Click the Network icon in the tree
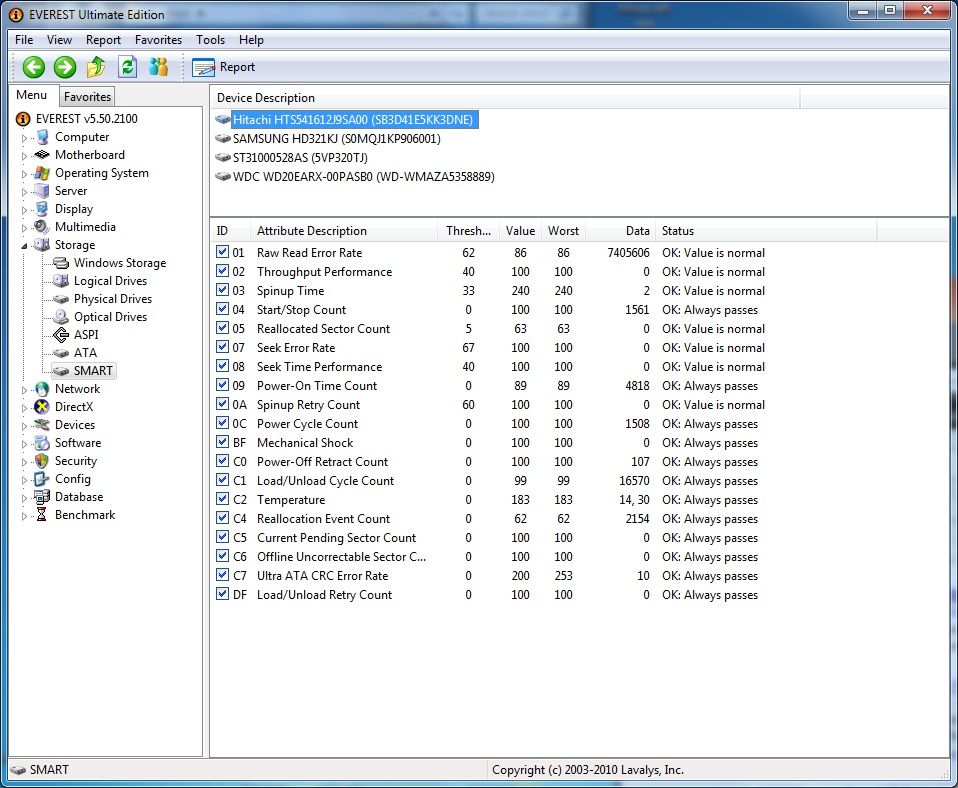 [42, 389]
